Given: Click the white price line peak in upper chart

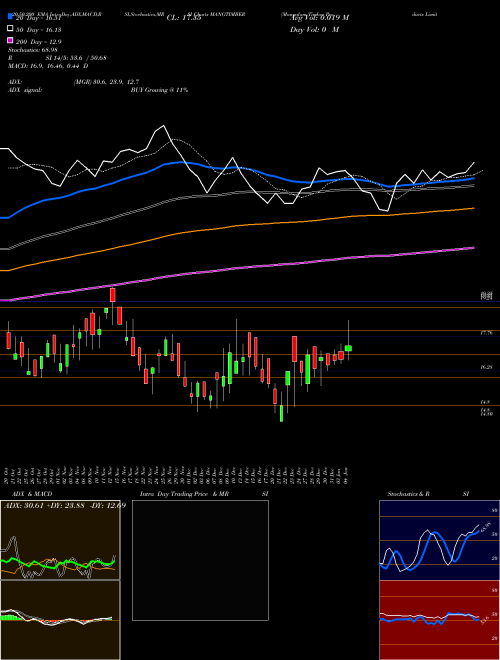Looking at the screenshot, I should tap(163, 126).
